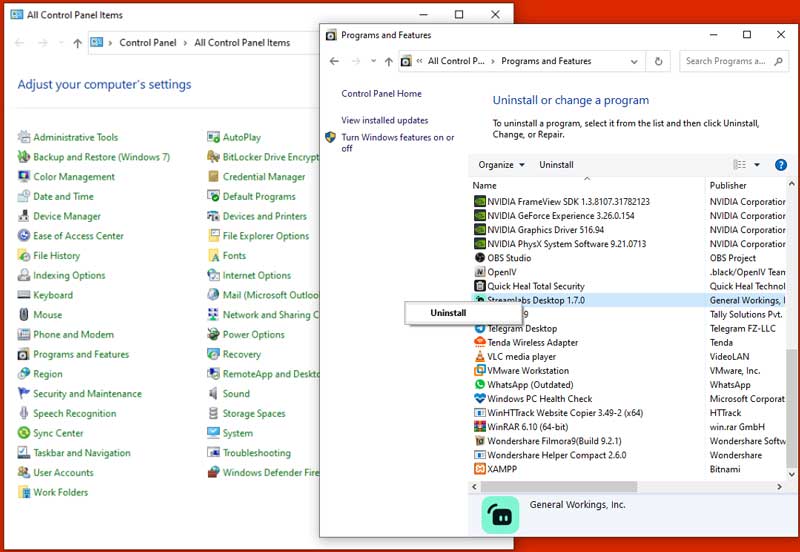
Task: Click the Sync Center green icon
Action: 24,433
